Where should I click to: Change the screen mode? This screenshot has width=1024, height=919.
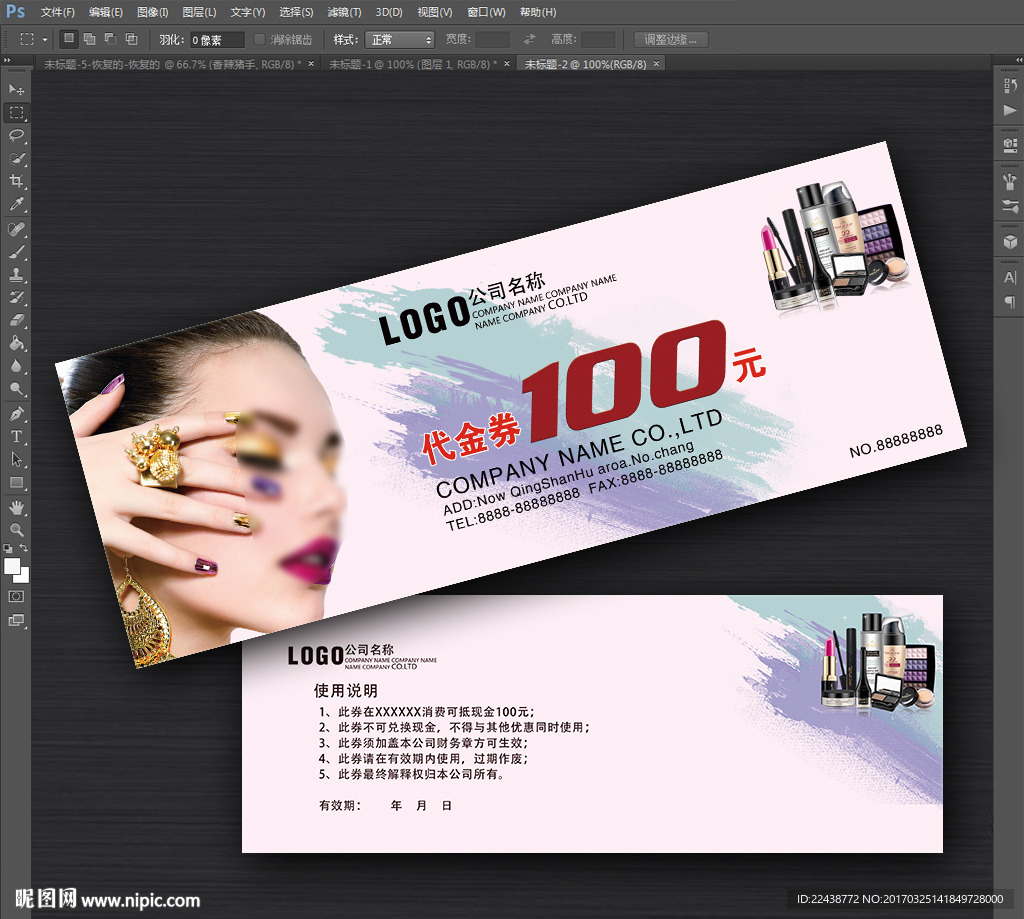(16, 620)
